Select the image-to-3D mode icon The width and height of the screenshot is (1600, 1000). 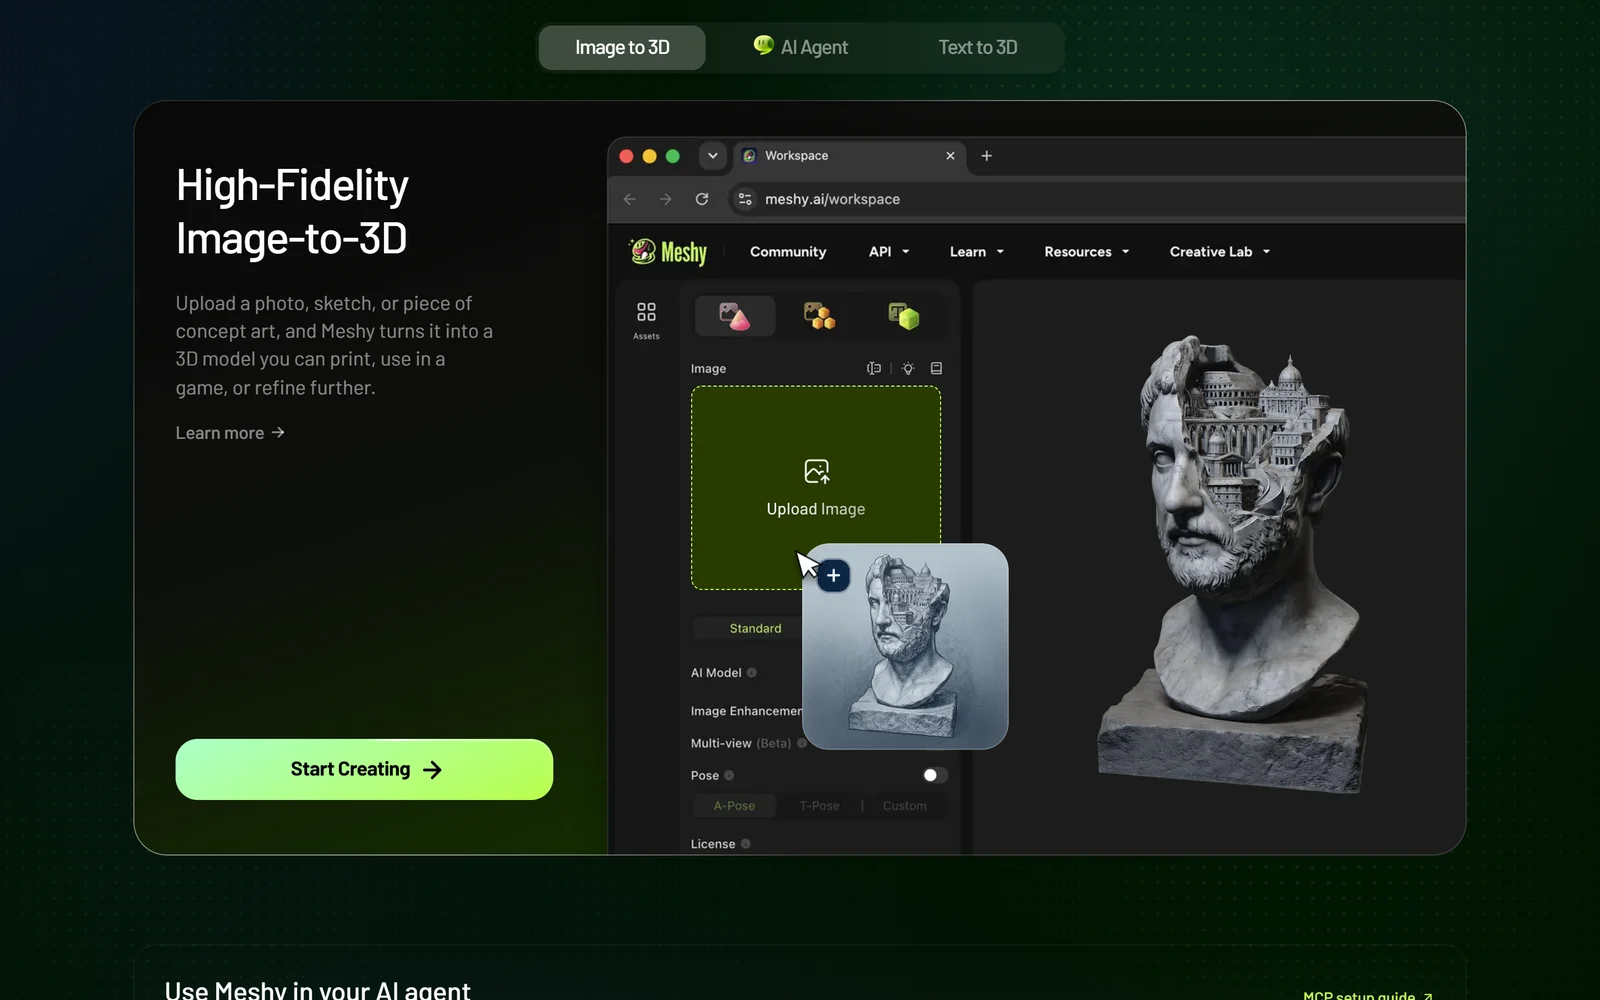pos(735,316)
